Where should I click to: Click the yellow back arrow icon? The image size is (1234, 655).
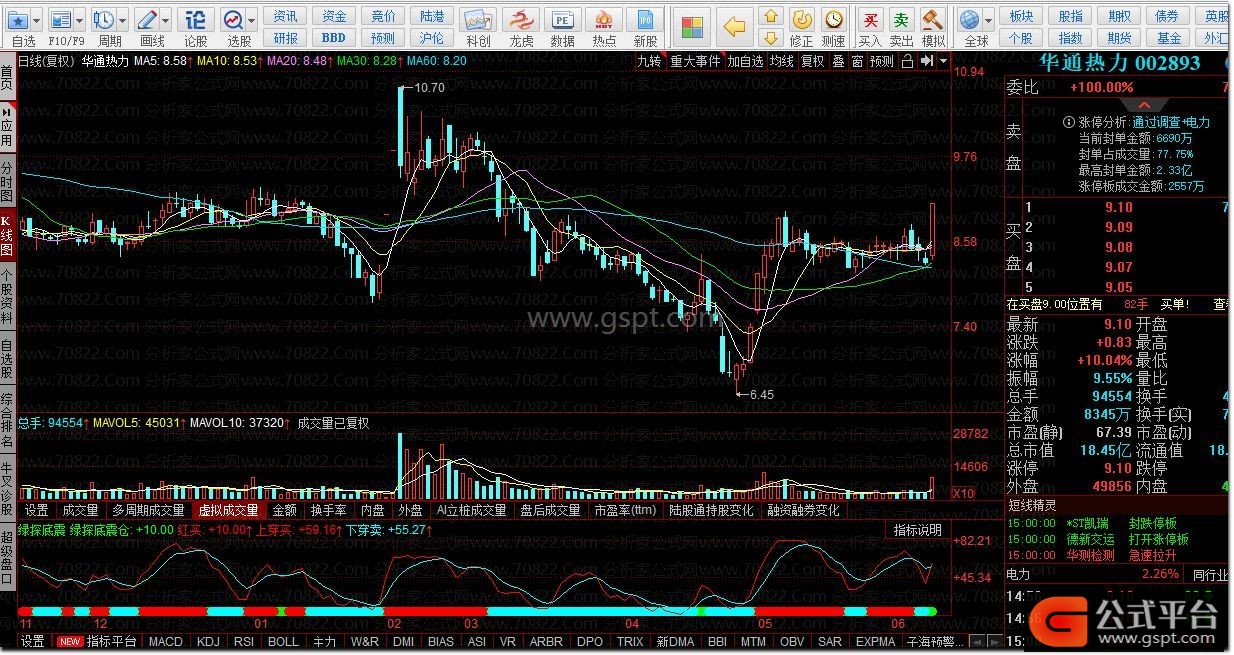point(735,26)
